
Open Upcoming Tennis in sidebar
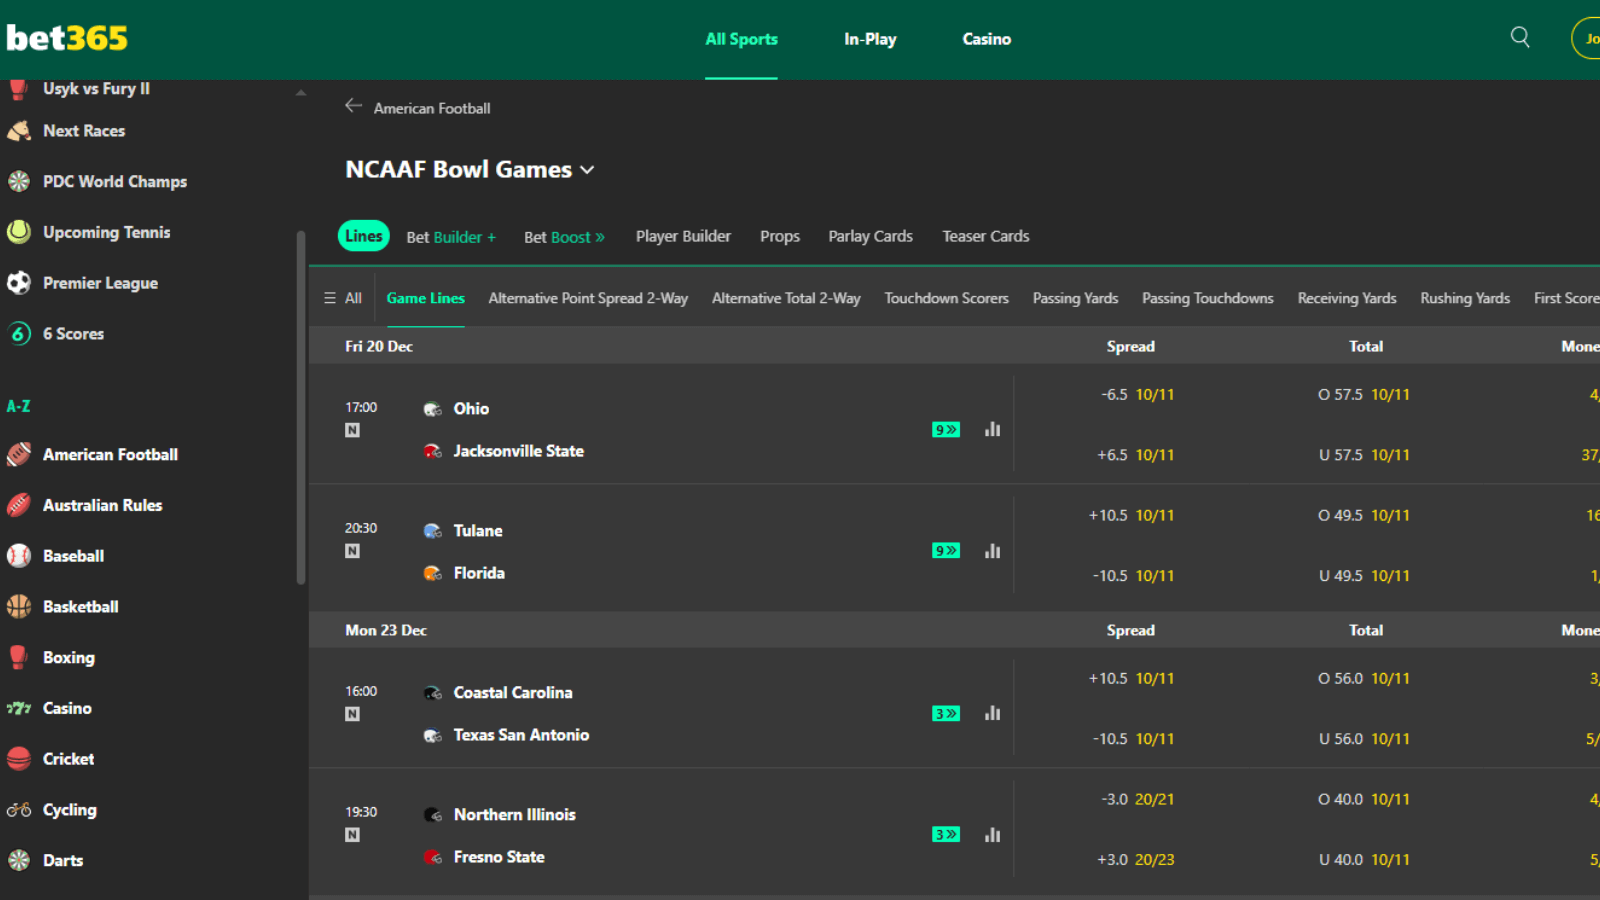pos(106,232)
